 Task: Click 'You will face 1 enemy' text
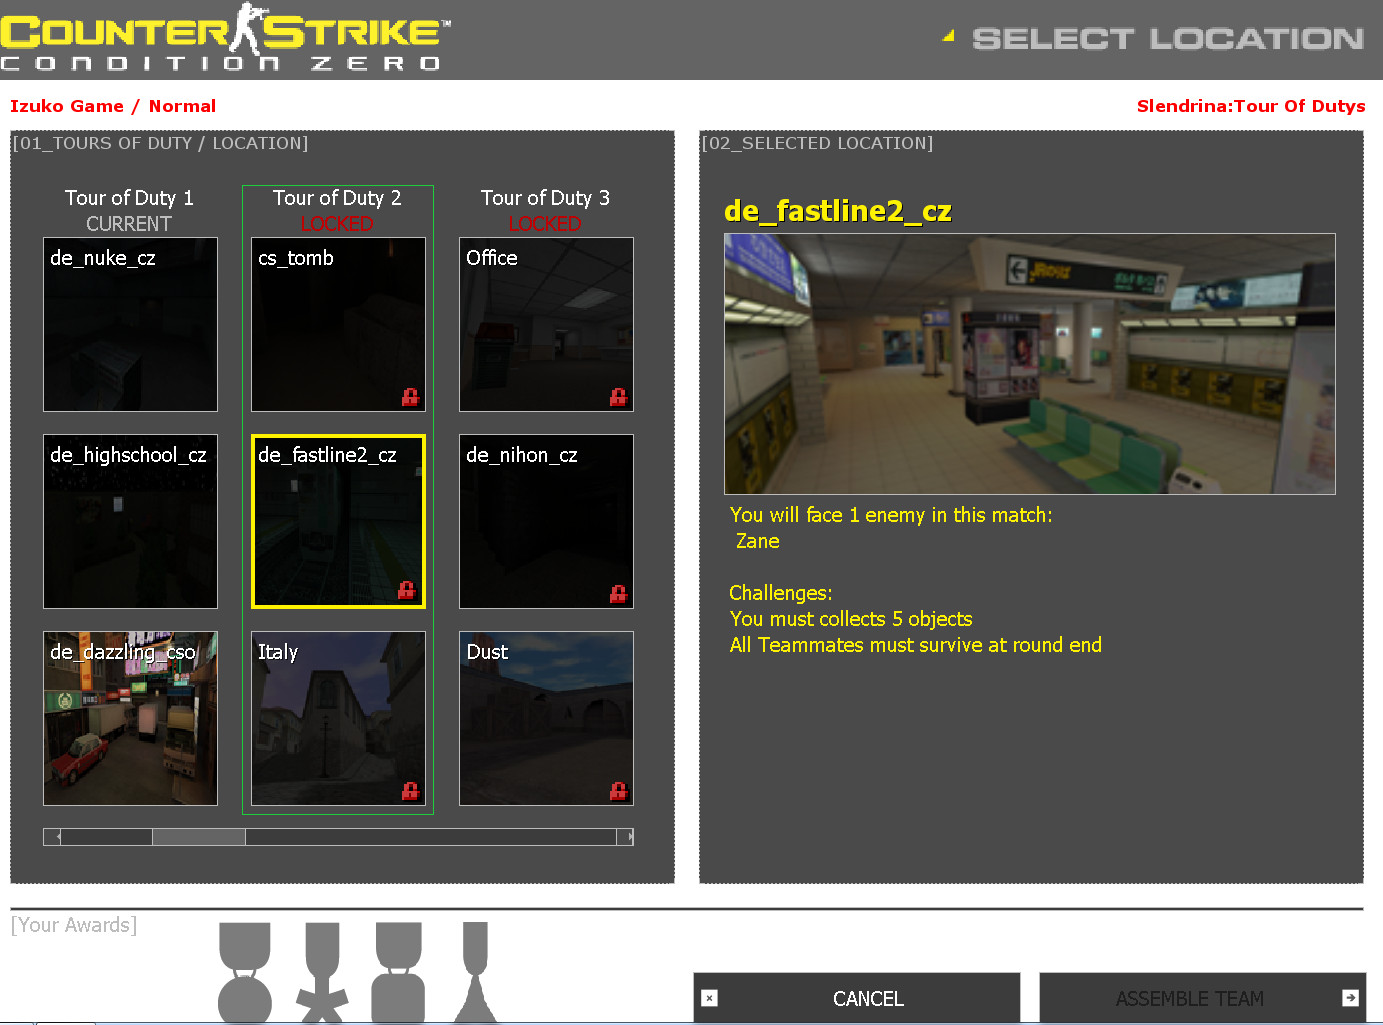[x=891, y=515]
